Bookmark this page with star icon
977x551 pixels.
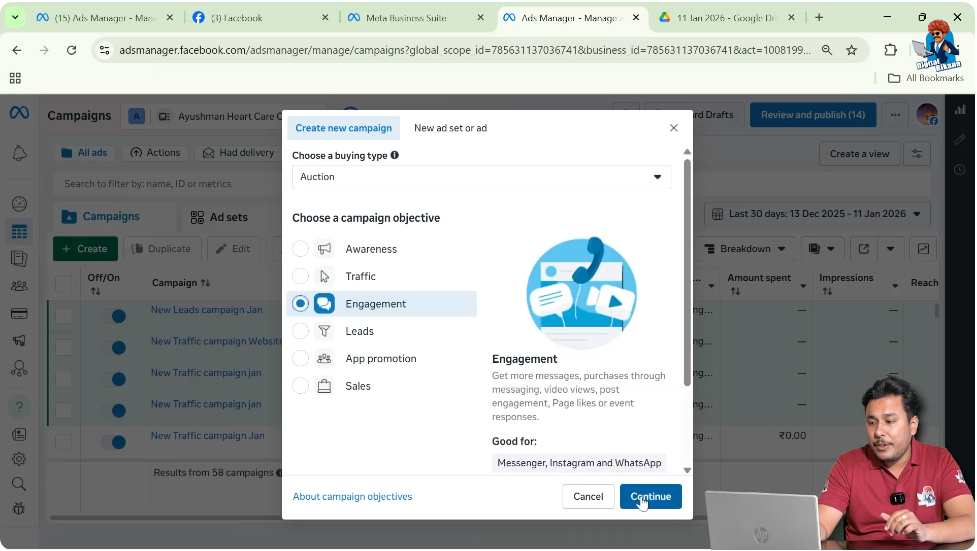coord(852,50)
